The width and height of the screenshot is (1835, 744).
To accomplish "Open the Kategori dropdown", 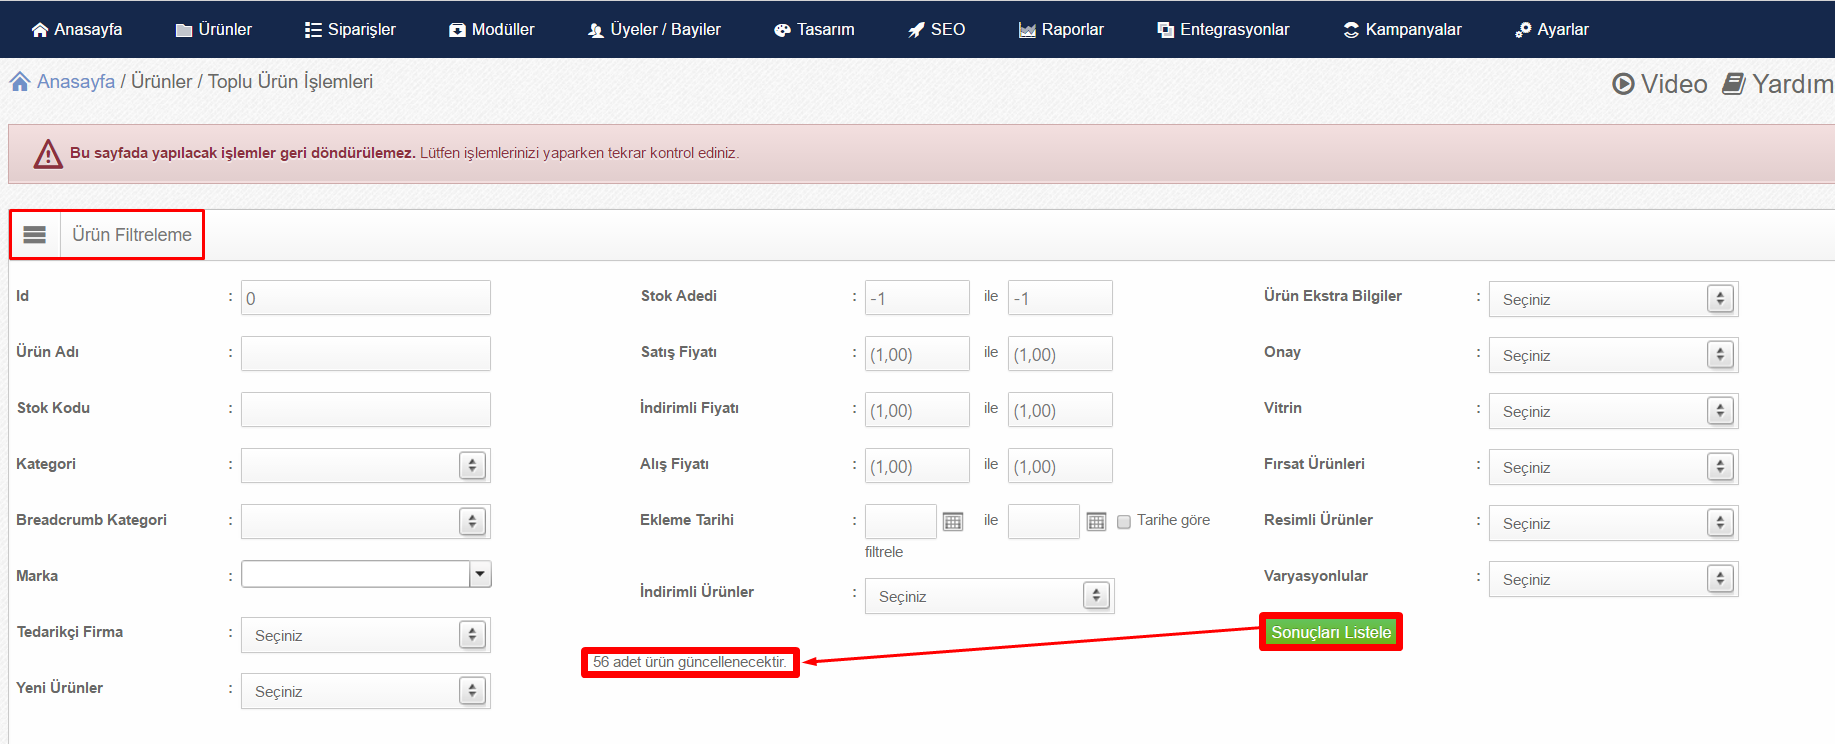I will pos(366,465).
